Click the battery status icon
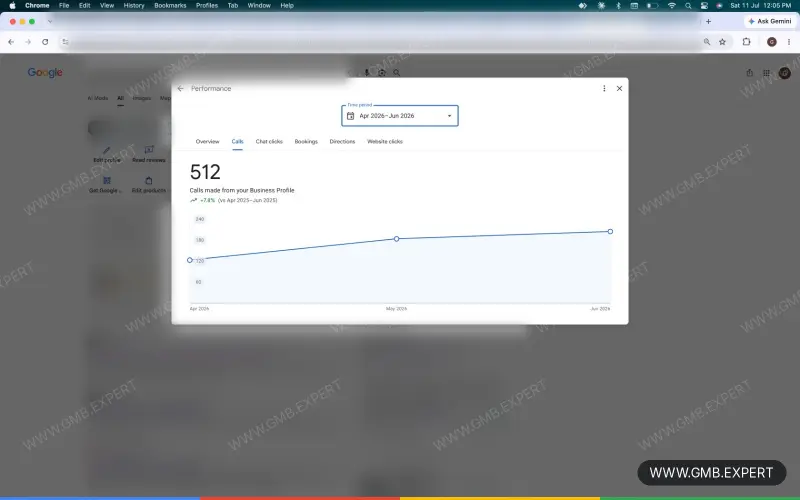This screenshot has width=800, height=500. [x=652, y=6]
